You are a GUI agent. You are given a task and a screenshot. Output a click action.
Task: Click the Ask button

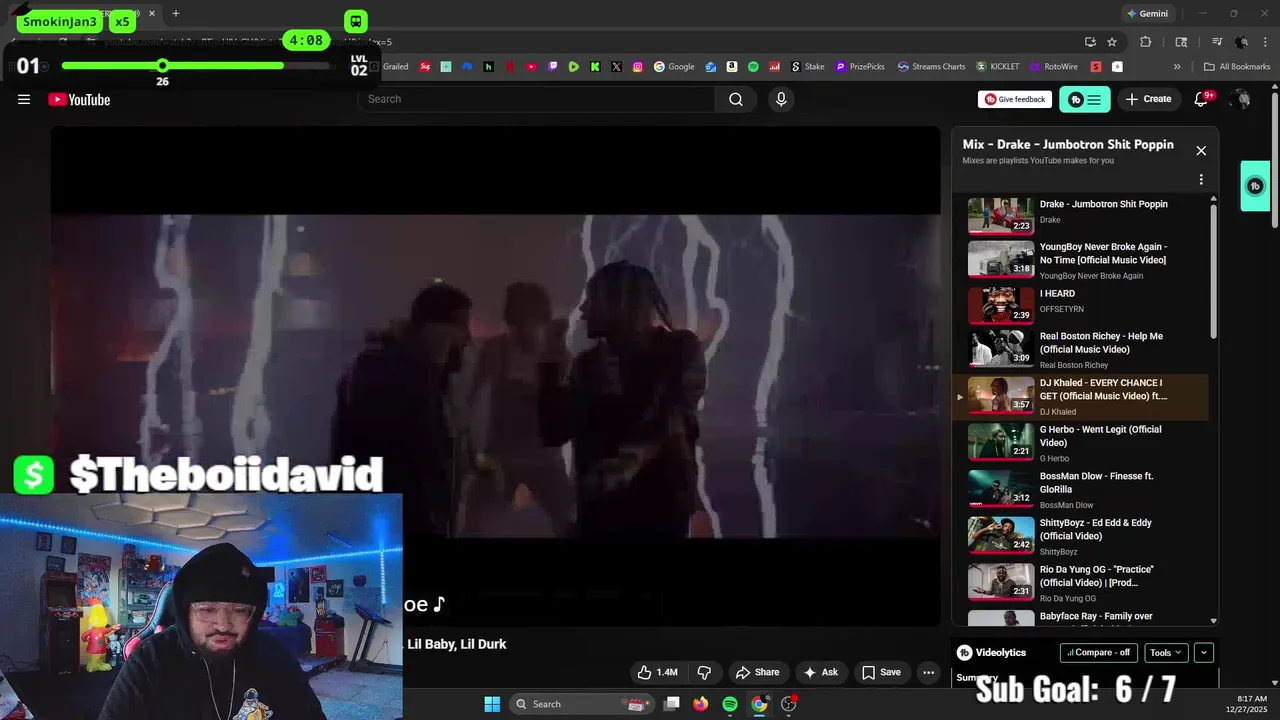click(820, 672)
